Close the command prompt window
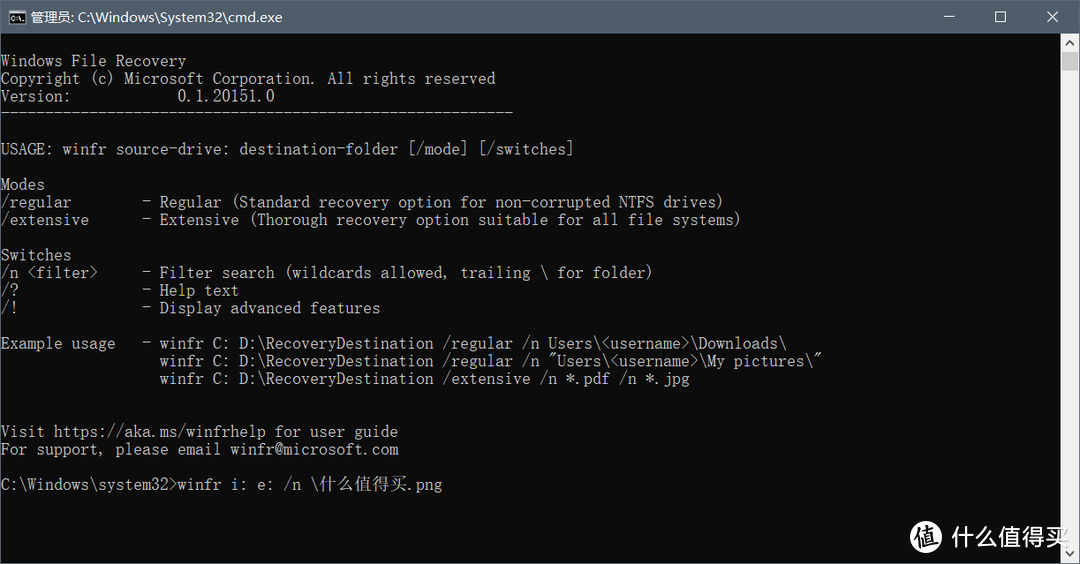The height and width of the screenshot is (564, 1080). (1052, 17)
